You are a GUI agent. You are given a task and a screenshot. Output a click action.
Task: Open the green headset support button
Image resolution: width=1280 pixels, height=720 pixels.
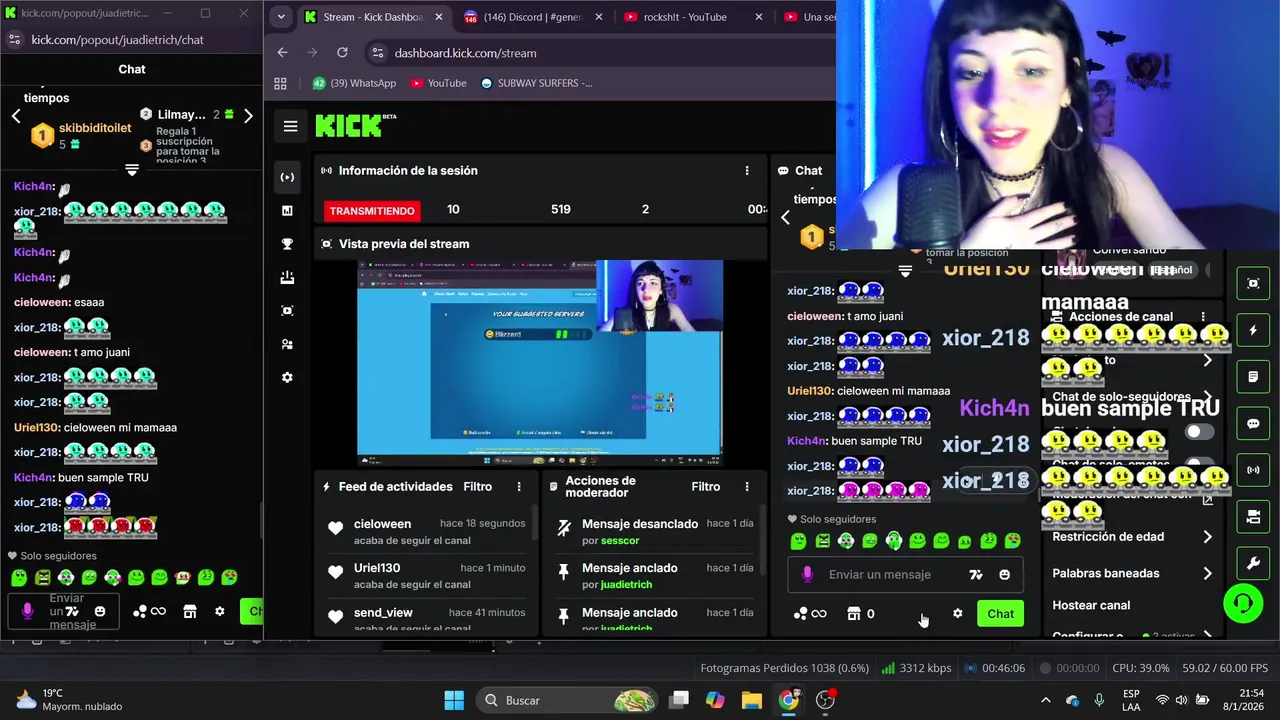click(1243, 604)
